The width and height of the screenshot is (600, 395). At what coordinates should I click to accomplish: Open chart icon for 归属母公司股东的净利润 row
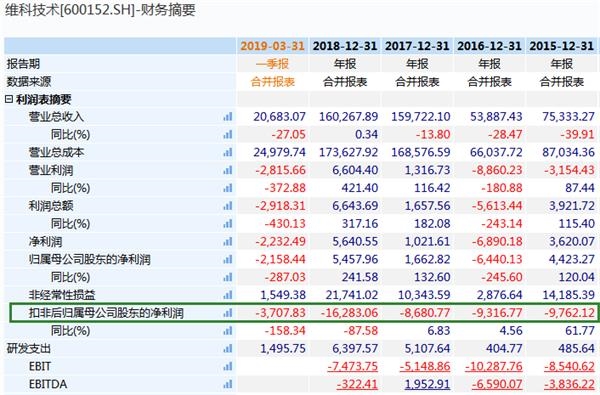point(228,260)
